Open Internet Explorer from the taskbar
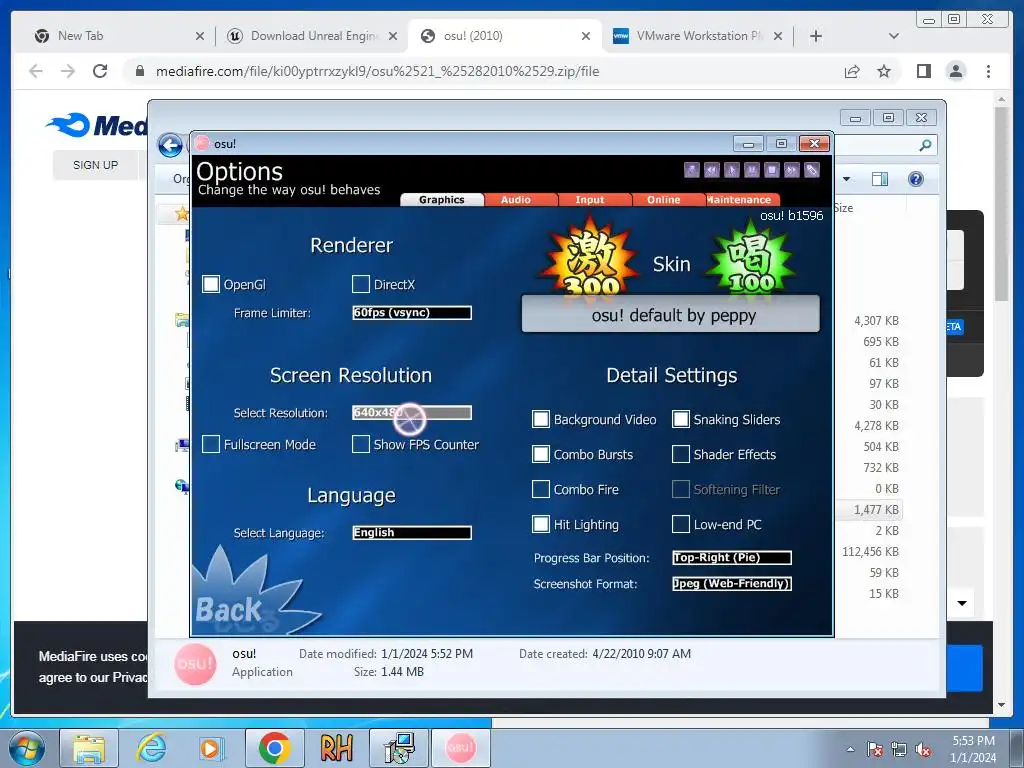1024x768 pixels. click(151, 748)
